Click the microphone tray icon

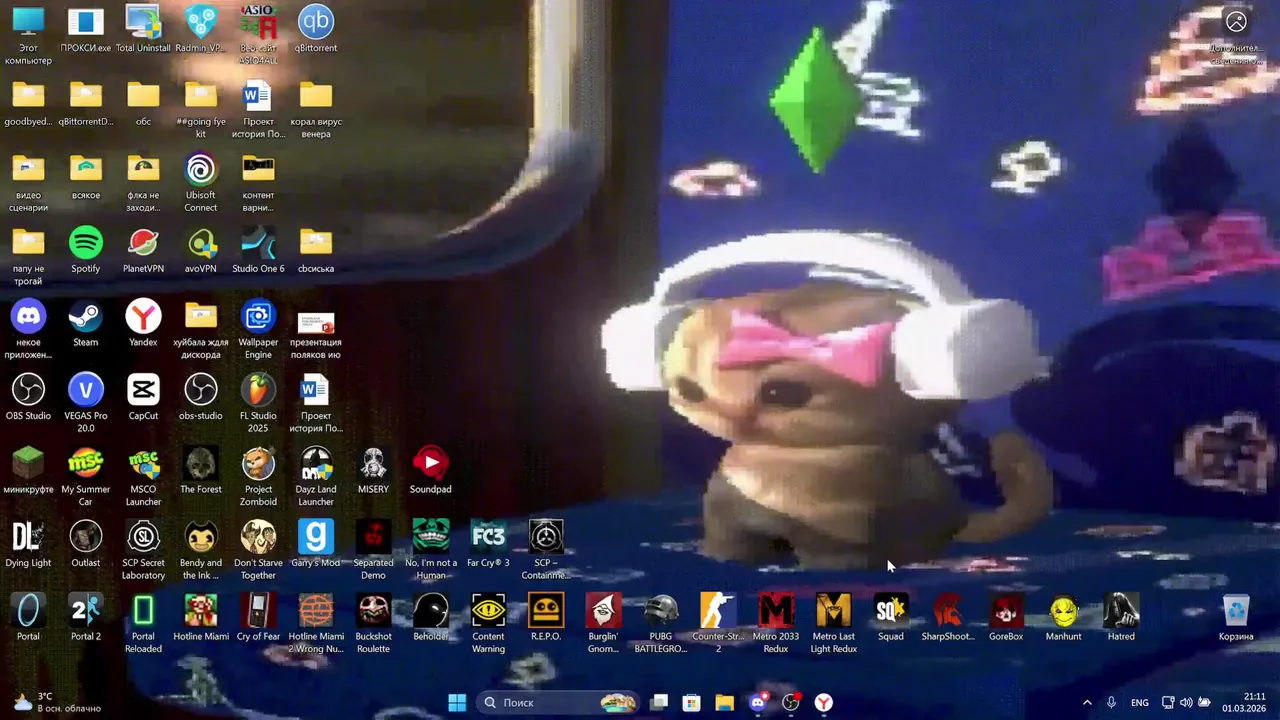[x=1111, y=702]
